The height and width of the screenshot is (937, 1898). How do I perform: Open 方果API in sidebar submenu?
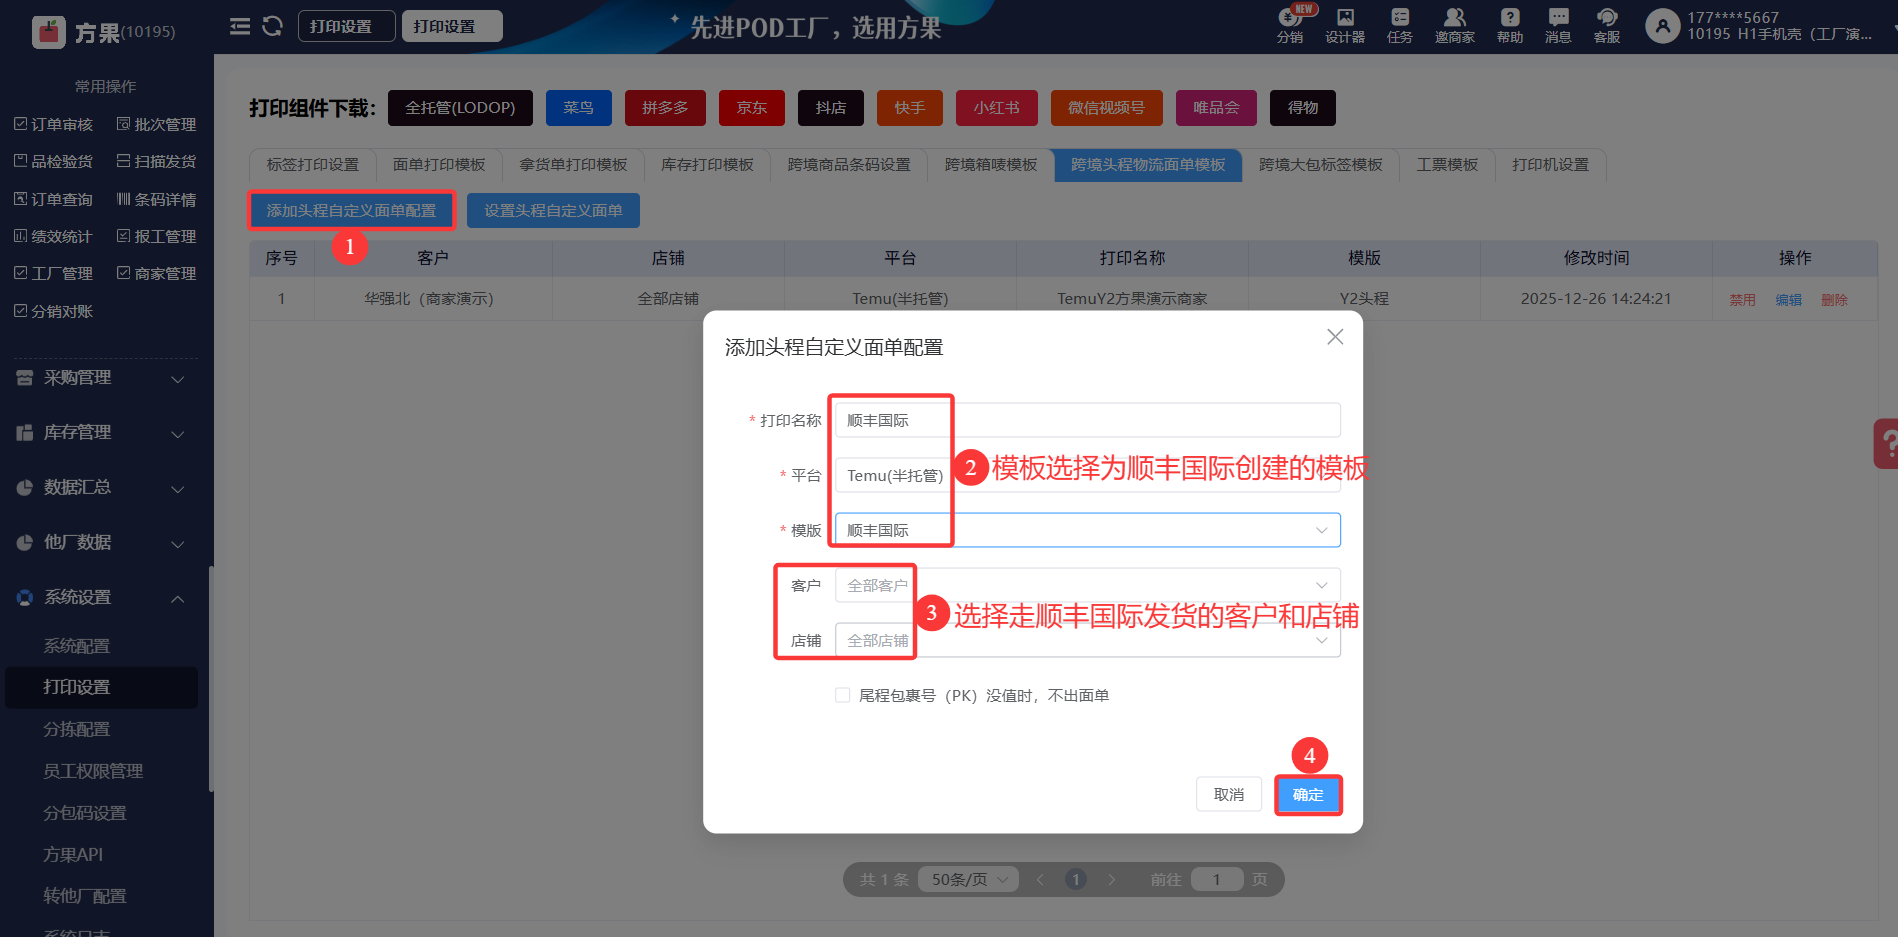click(73, 855)
